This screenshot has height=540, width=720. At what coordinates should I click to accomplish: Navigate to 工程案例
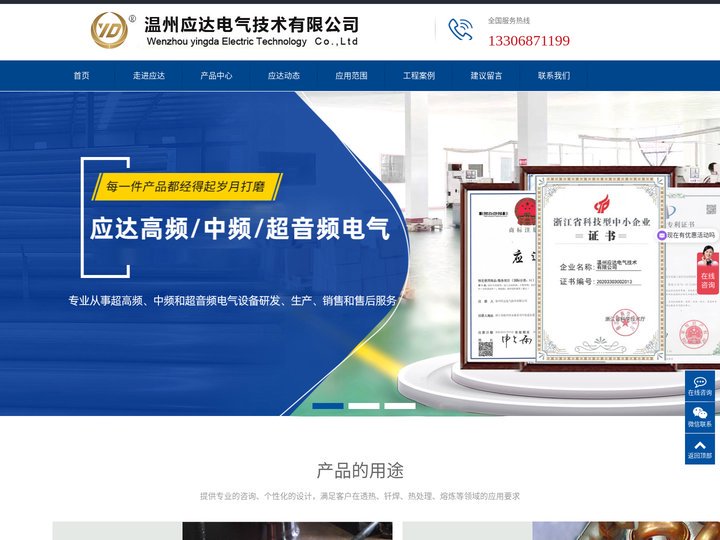419,76
